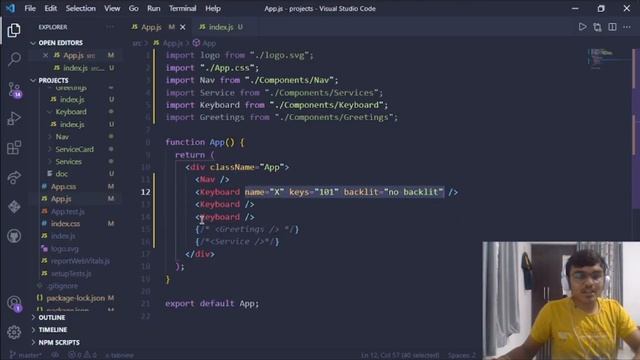Open index.css in the file tree
Image resolution: width=640 pixels, height=360 pixels.
pos(65,224)
